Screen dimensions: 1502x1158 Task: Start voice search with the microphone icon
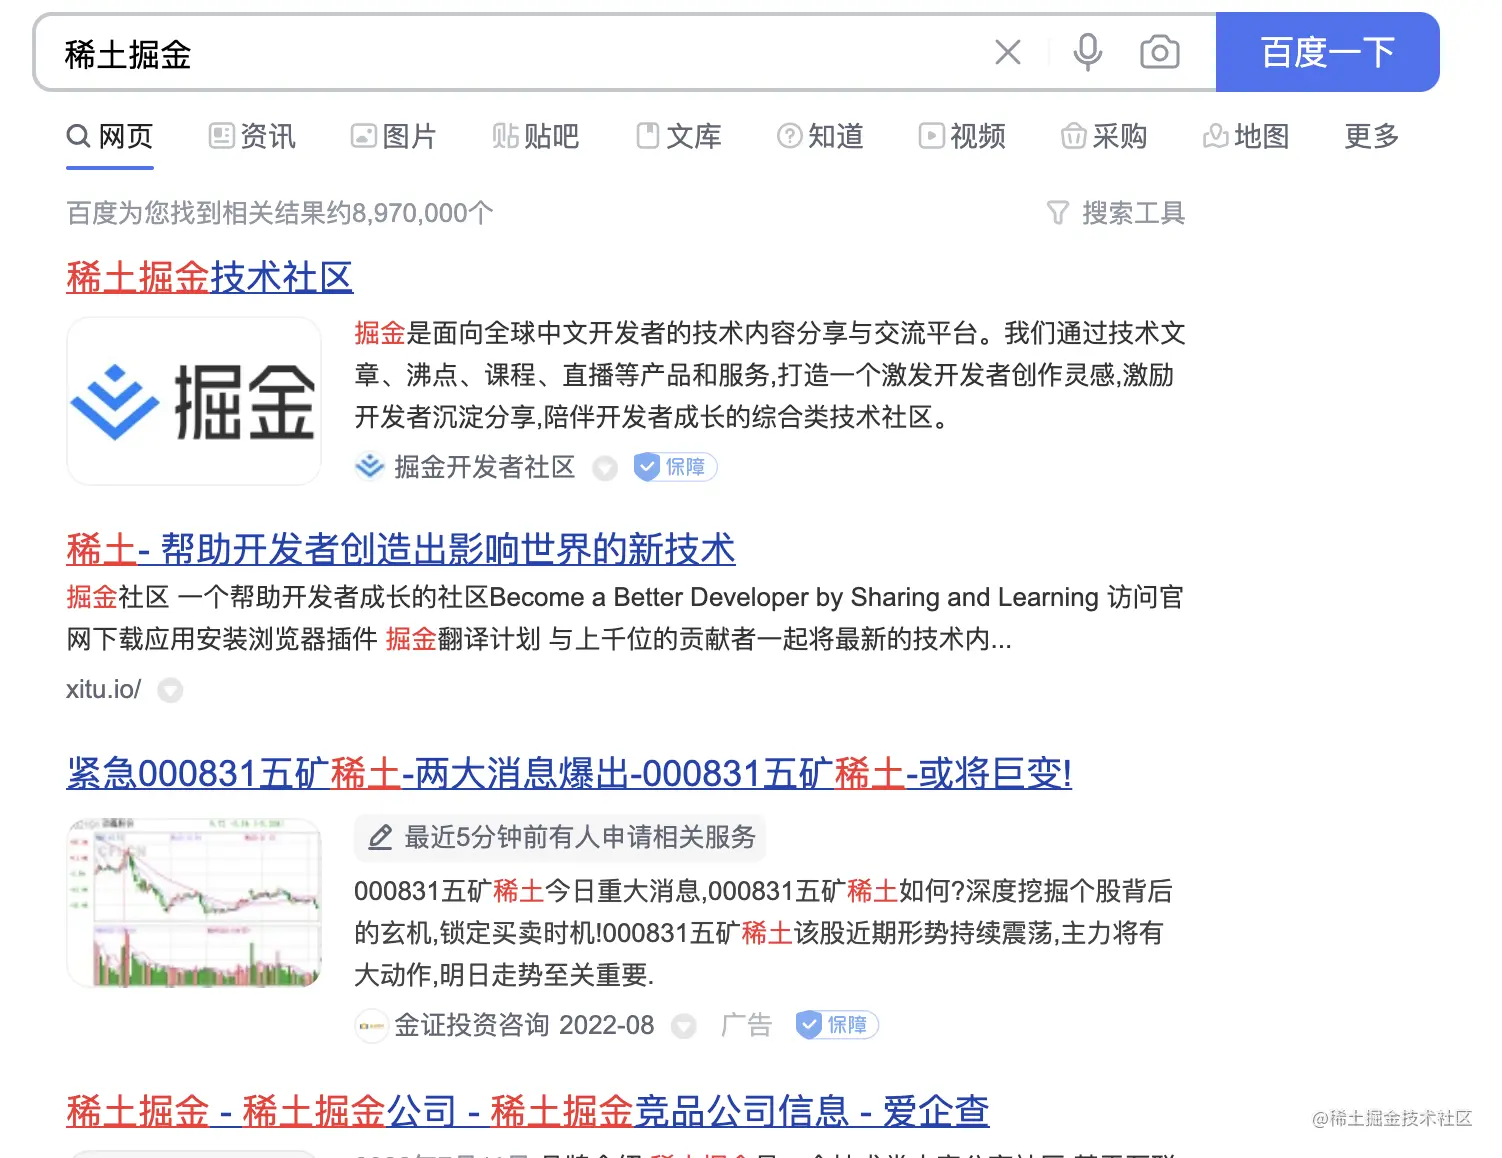tap(1087, 52)
